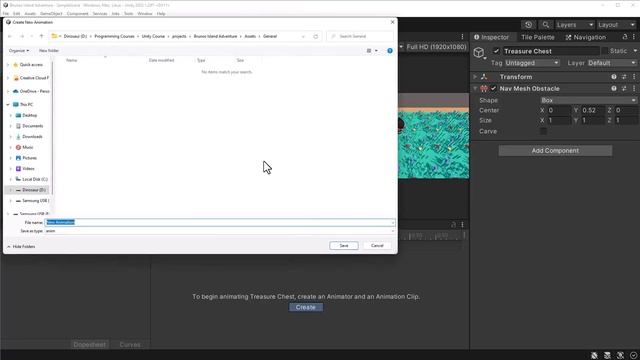Open the Tag Untagged dropdown
Viewport: 640px width, 360px height.
(532, 63)
